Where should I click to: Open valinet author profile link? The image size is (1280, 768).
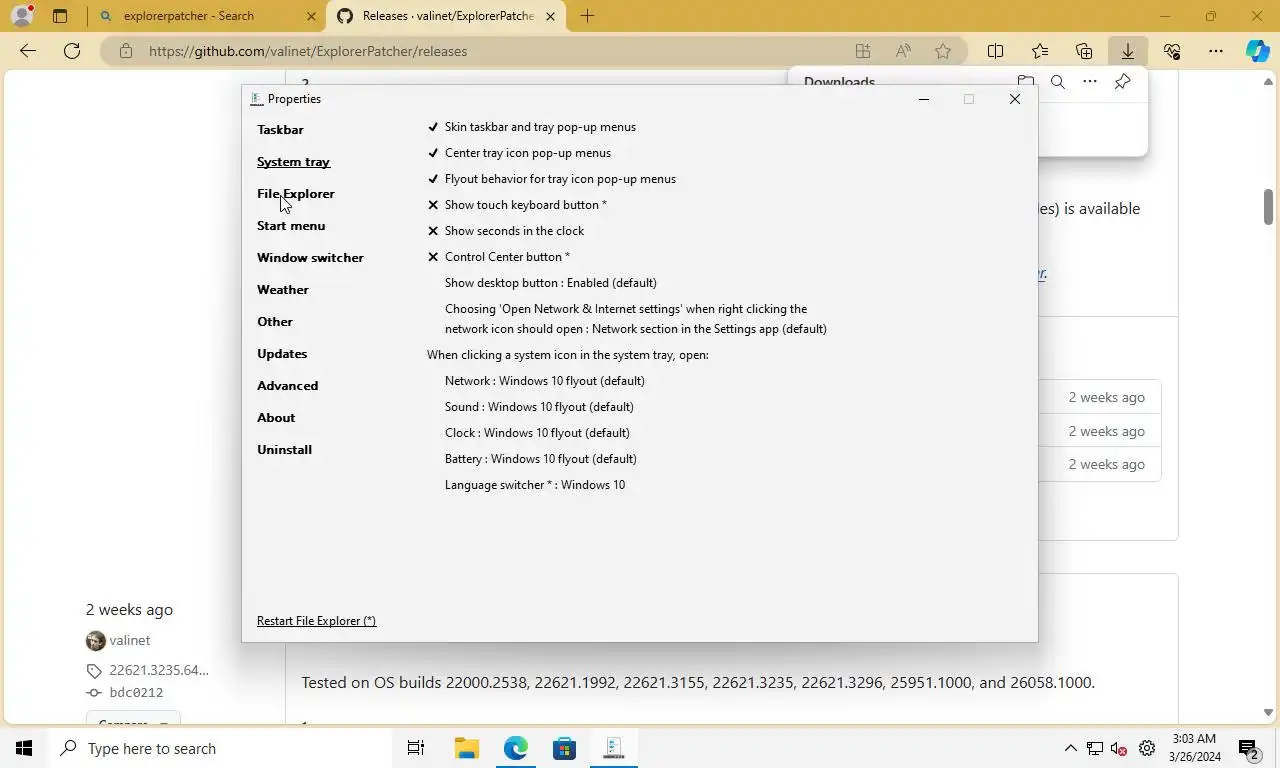(x=130, y=641)
